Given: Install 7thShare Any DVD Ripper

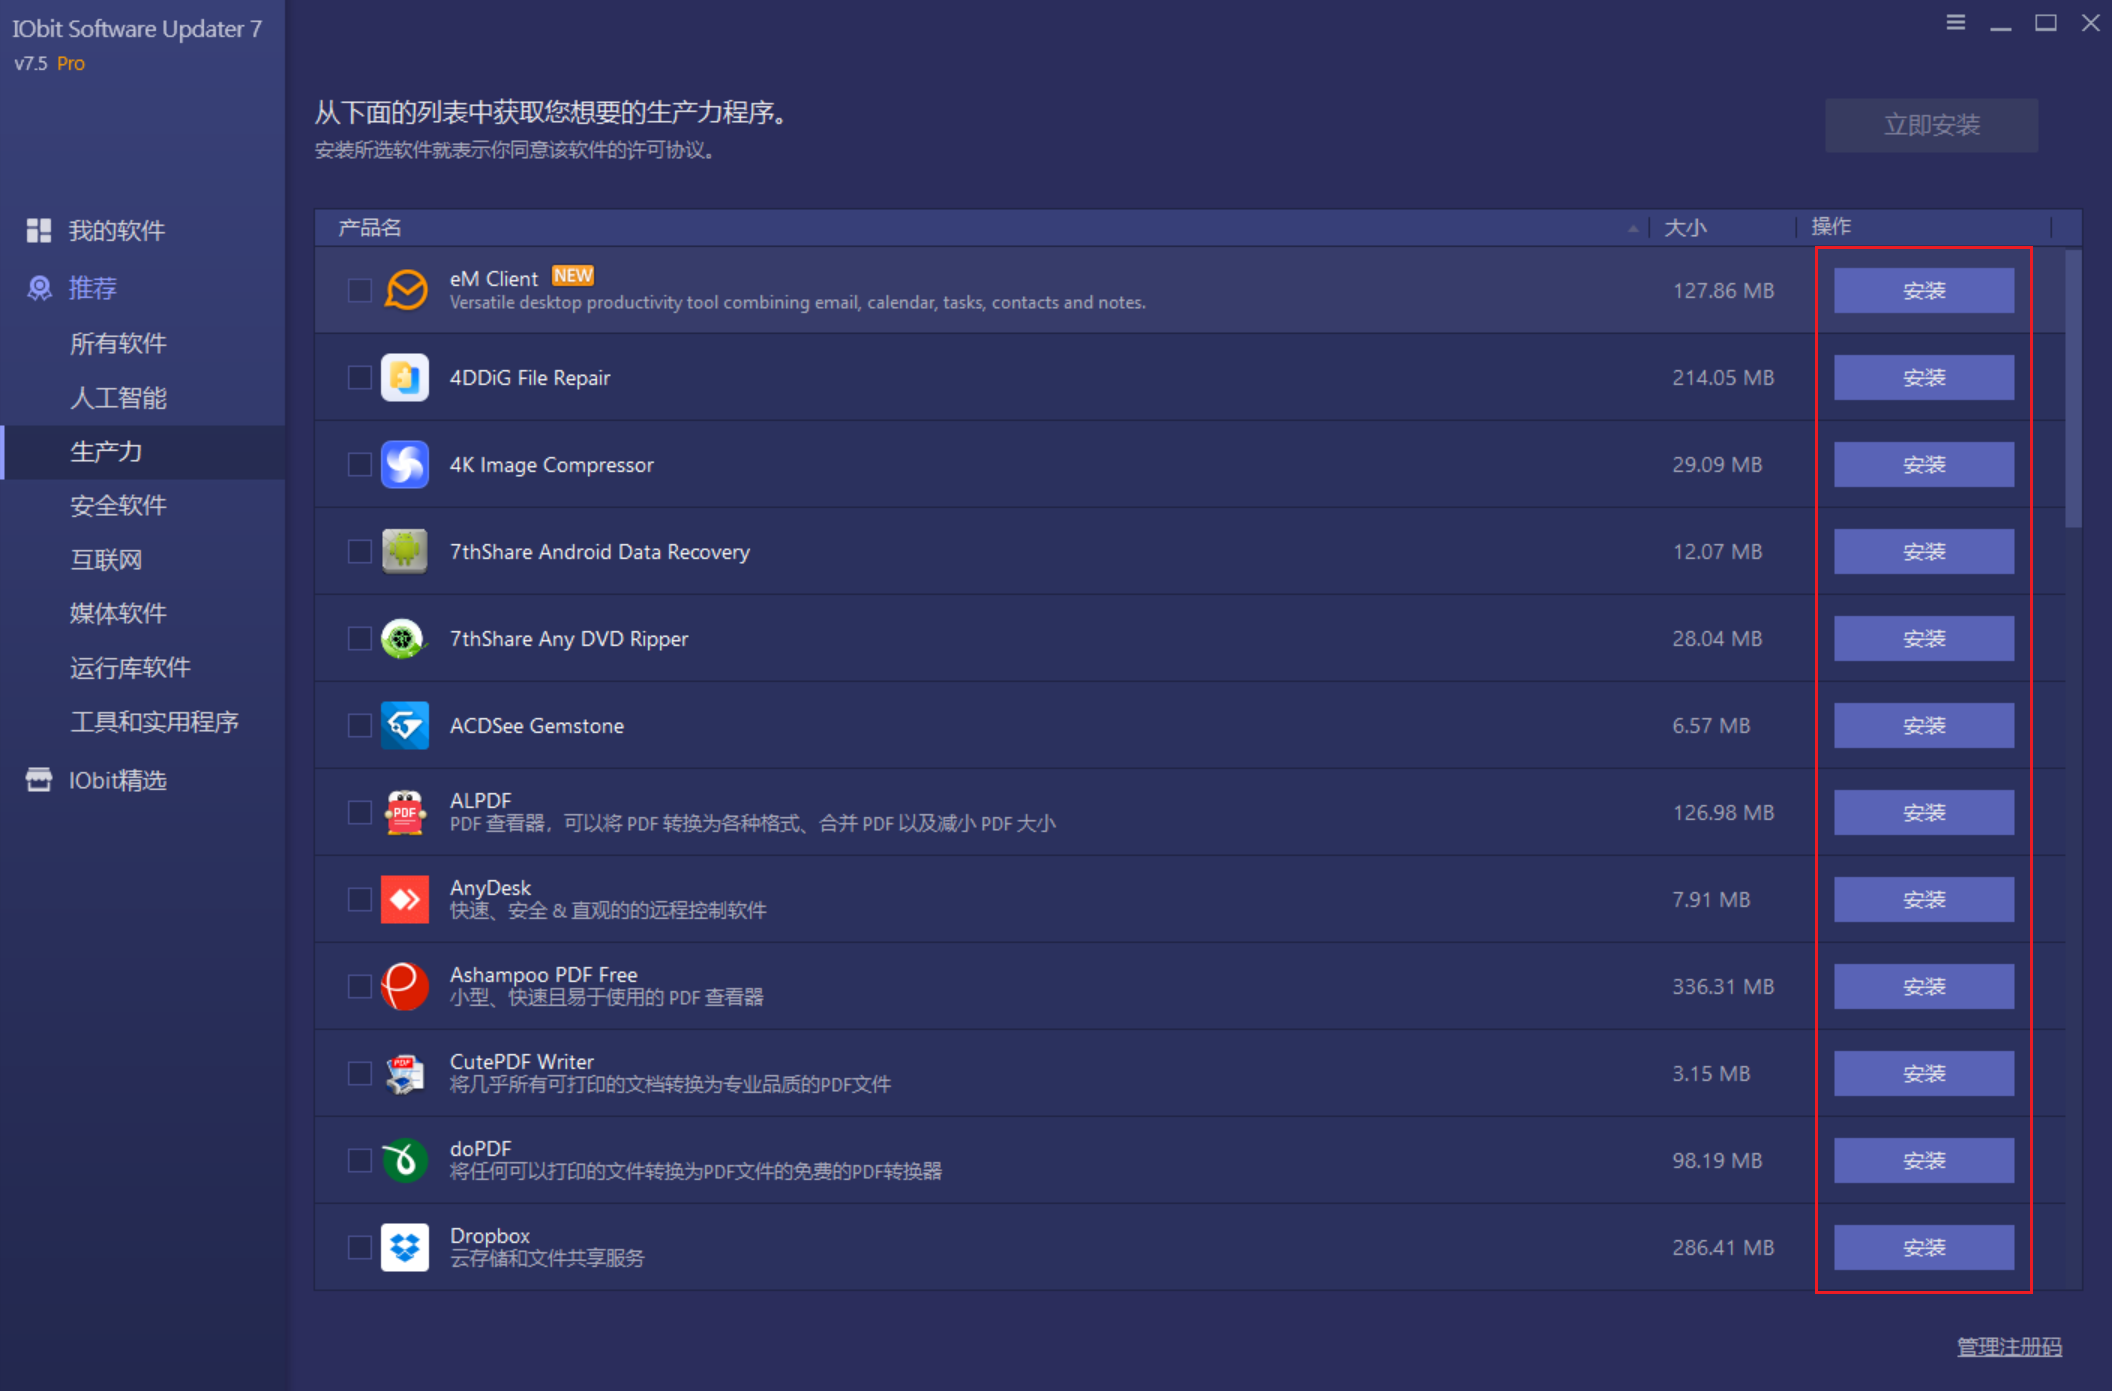Looking at the screenshot, I should [x=1923, y=638].
